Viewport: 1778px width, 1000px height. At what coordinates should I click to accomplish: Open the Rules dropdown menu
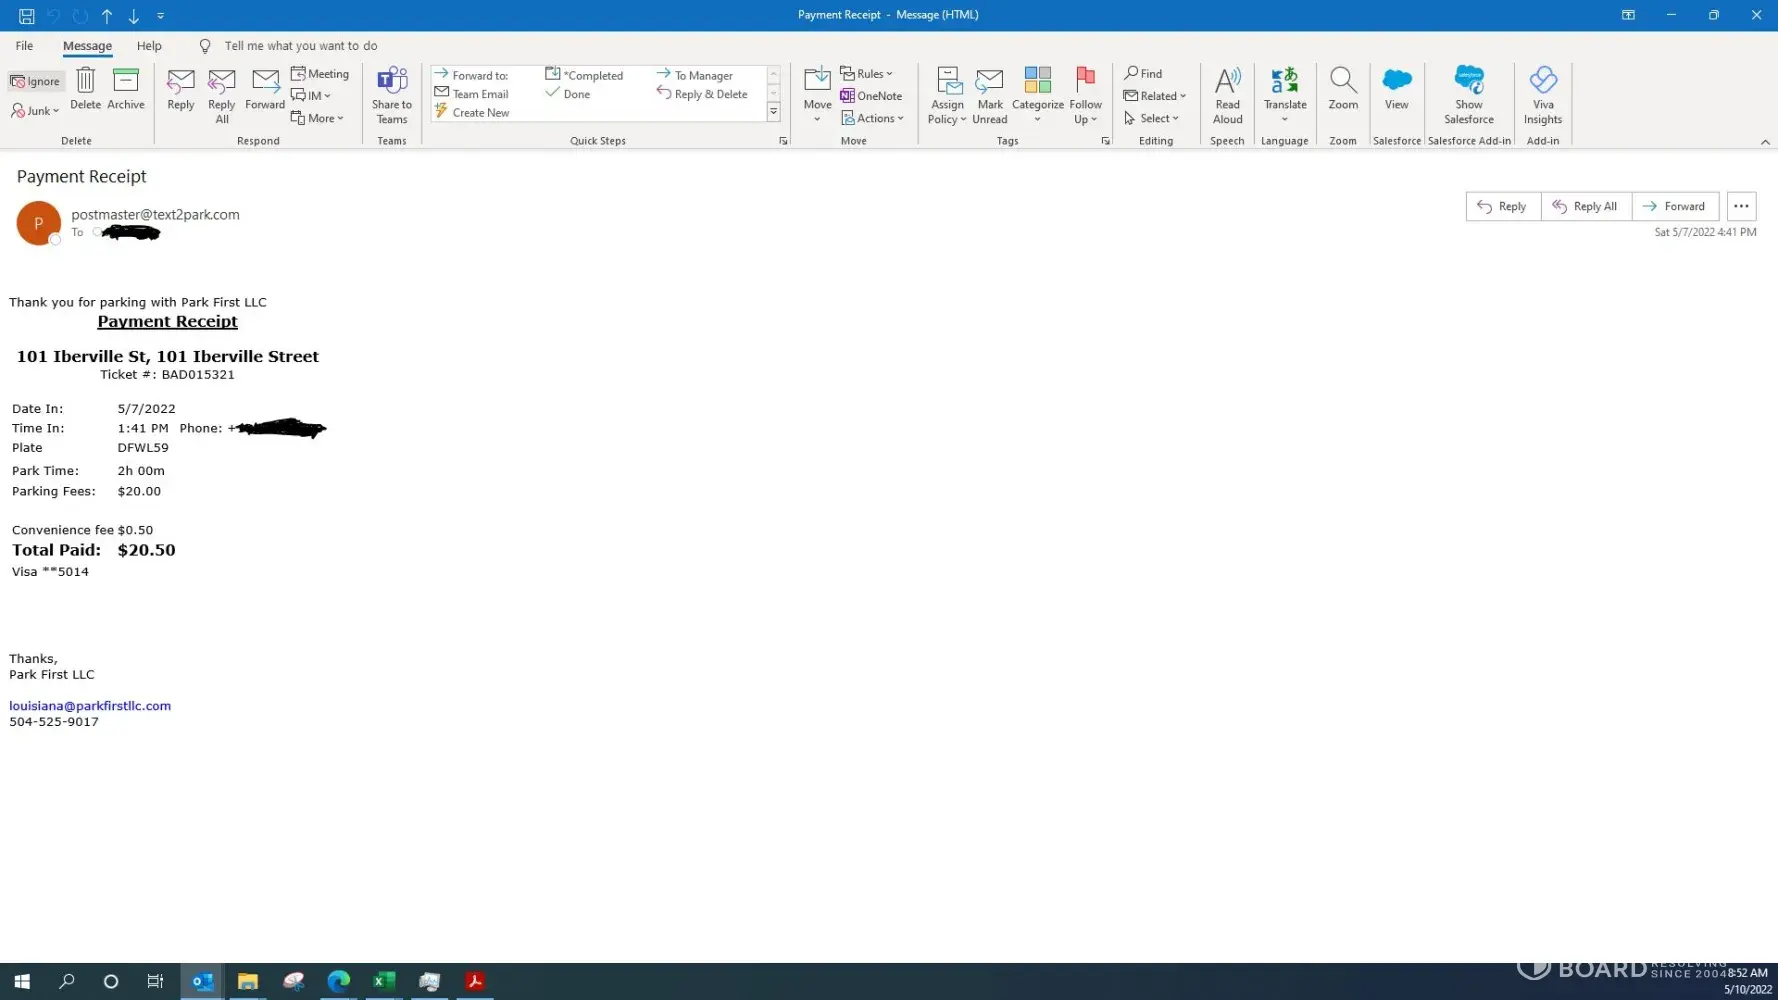(866, 74)
